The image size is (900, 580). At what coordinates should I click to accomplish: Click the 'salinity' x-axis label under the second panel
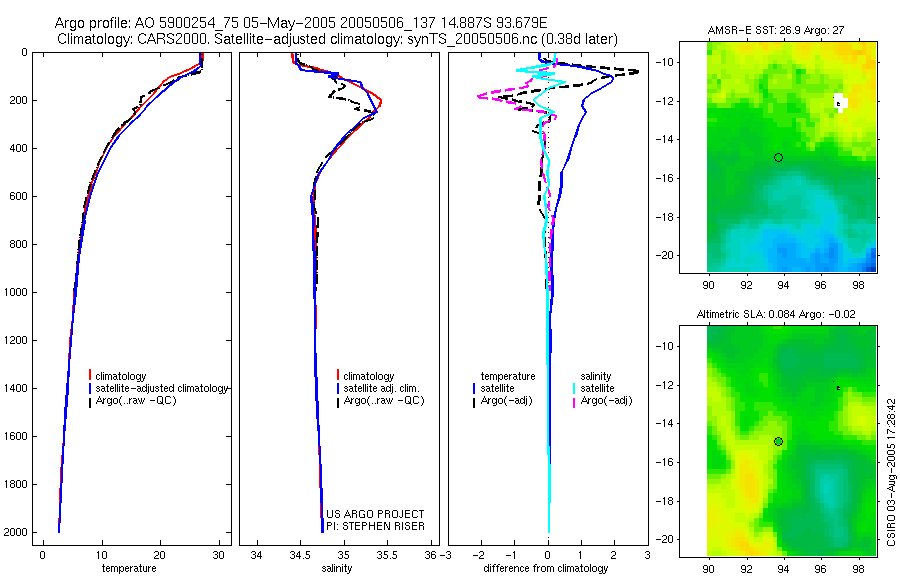[x=337, y=569]
